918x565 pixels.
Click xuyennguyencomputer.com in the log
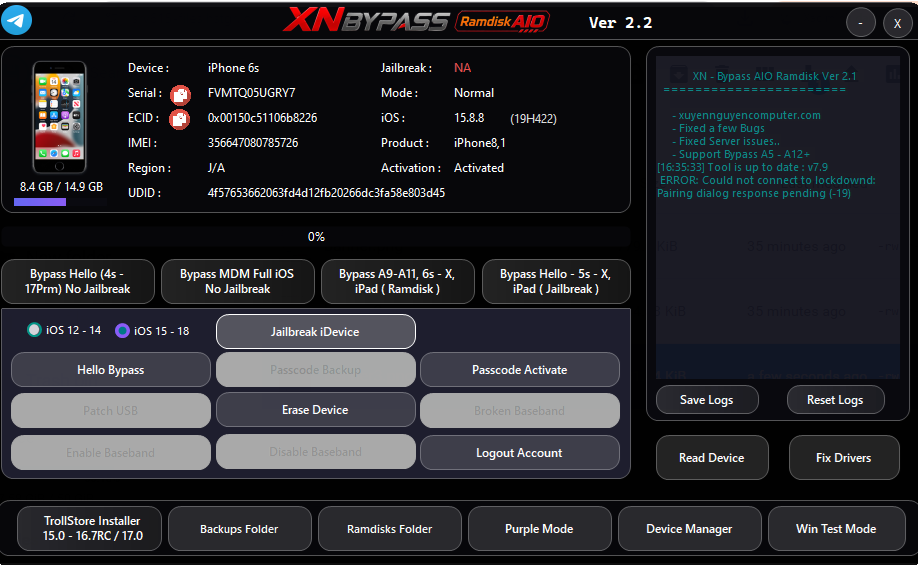click(749, 115)
